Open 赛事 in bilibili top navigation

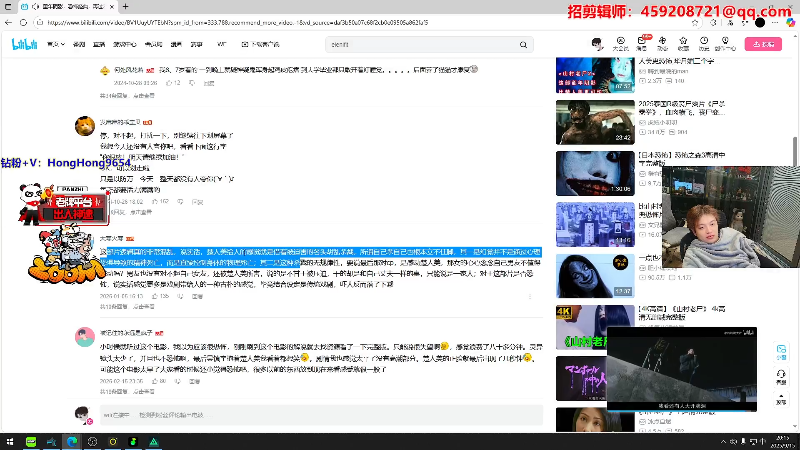196,44
